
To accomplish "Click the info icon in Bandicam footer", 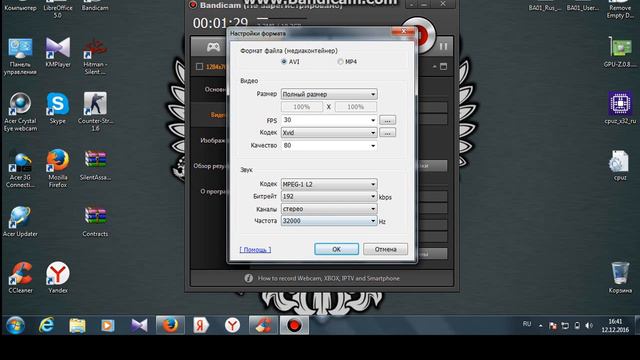I will [x=248, y=278].
